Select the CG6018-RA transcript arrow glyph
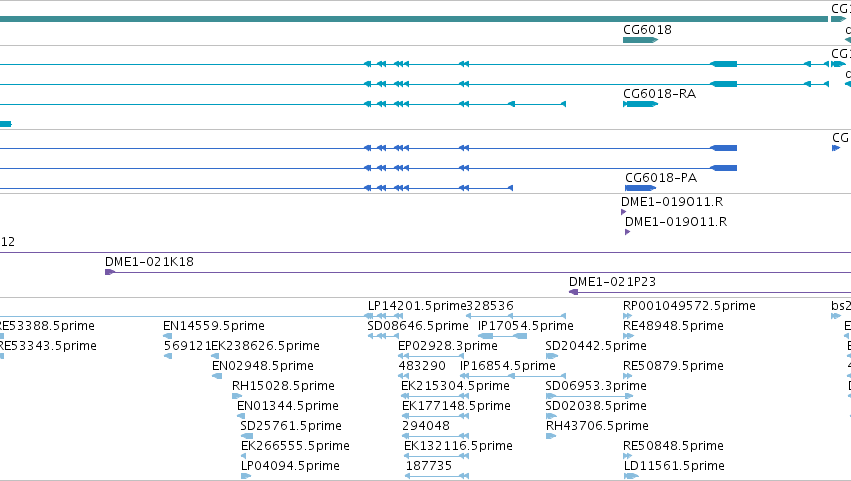 click(x=640, y=104)
